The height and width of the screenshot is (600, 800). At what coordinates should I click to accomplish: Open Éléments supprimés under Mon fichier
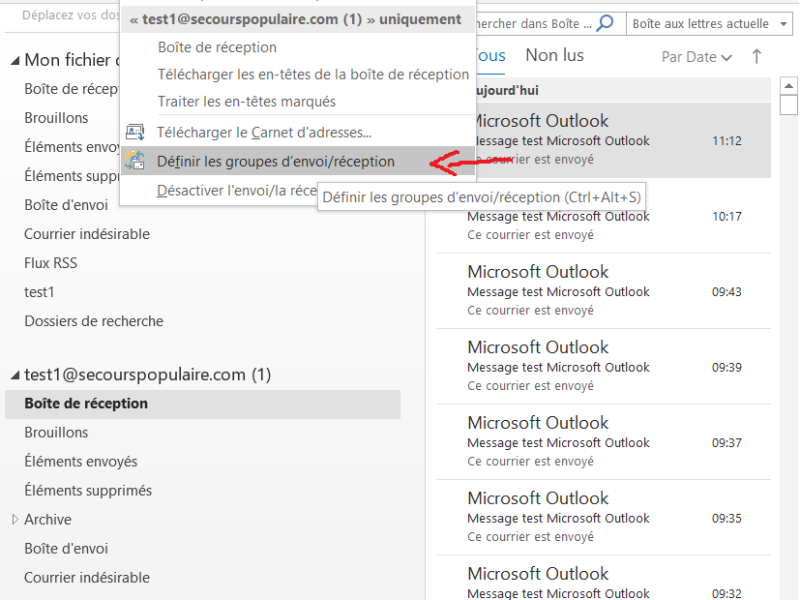click(71, 176)
